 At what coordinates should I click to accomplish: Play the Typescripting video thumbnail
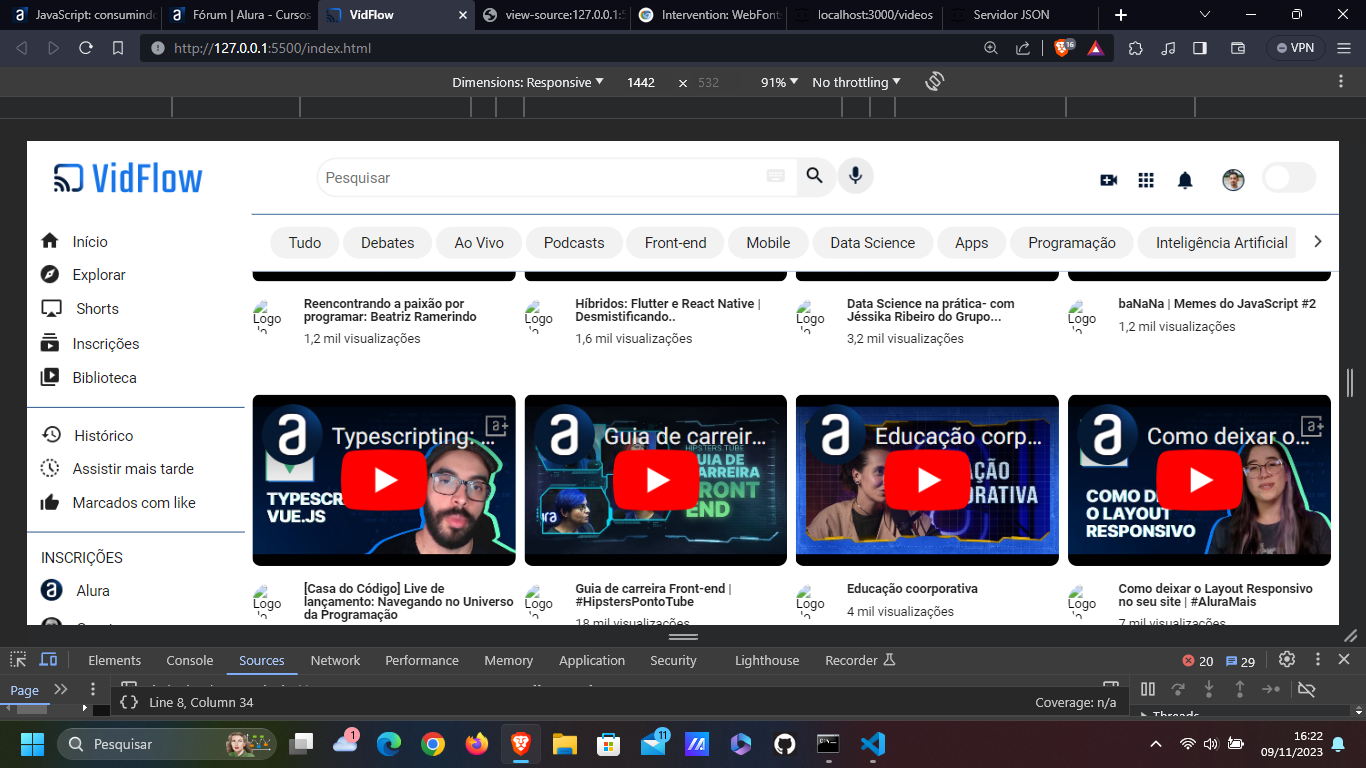[x=384, y=480]
